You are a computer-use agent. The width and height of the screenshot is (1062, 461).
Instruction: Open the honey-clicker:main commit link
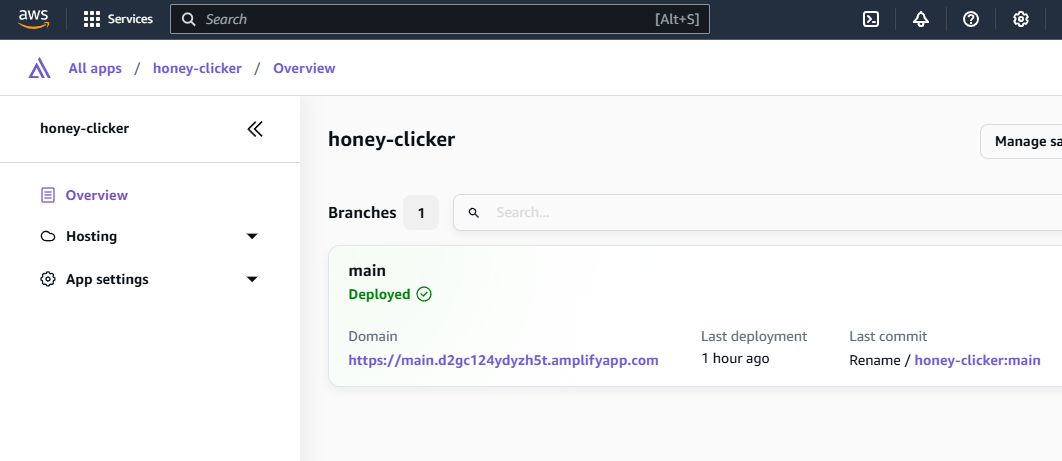point(977,360)
